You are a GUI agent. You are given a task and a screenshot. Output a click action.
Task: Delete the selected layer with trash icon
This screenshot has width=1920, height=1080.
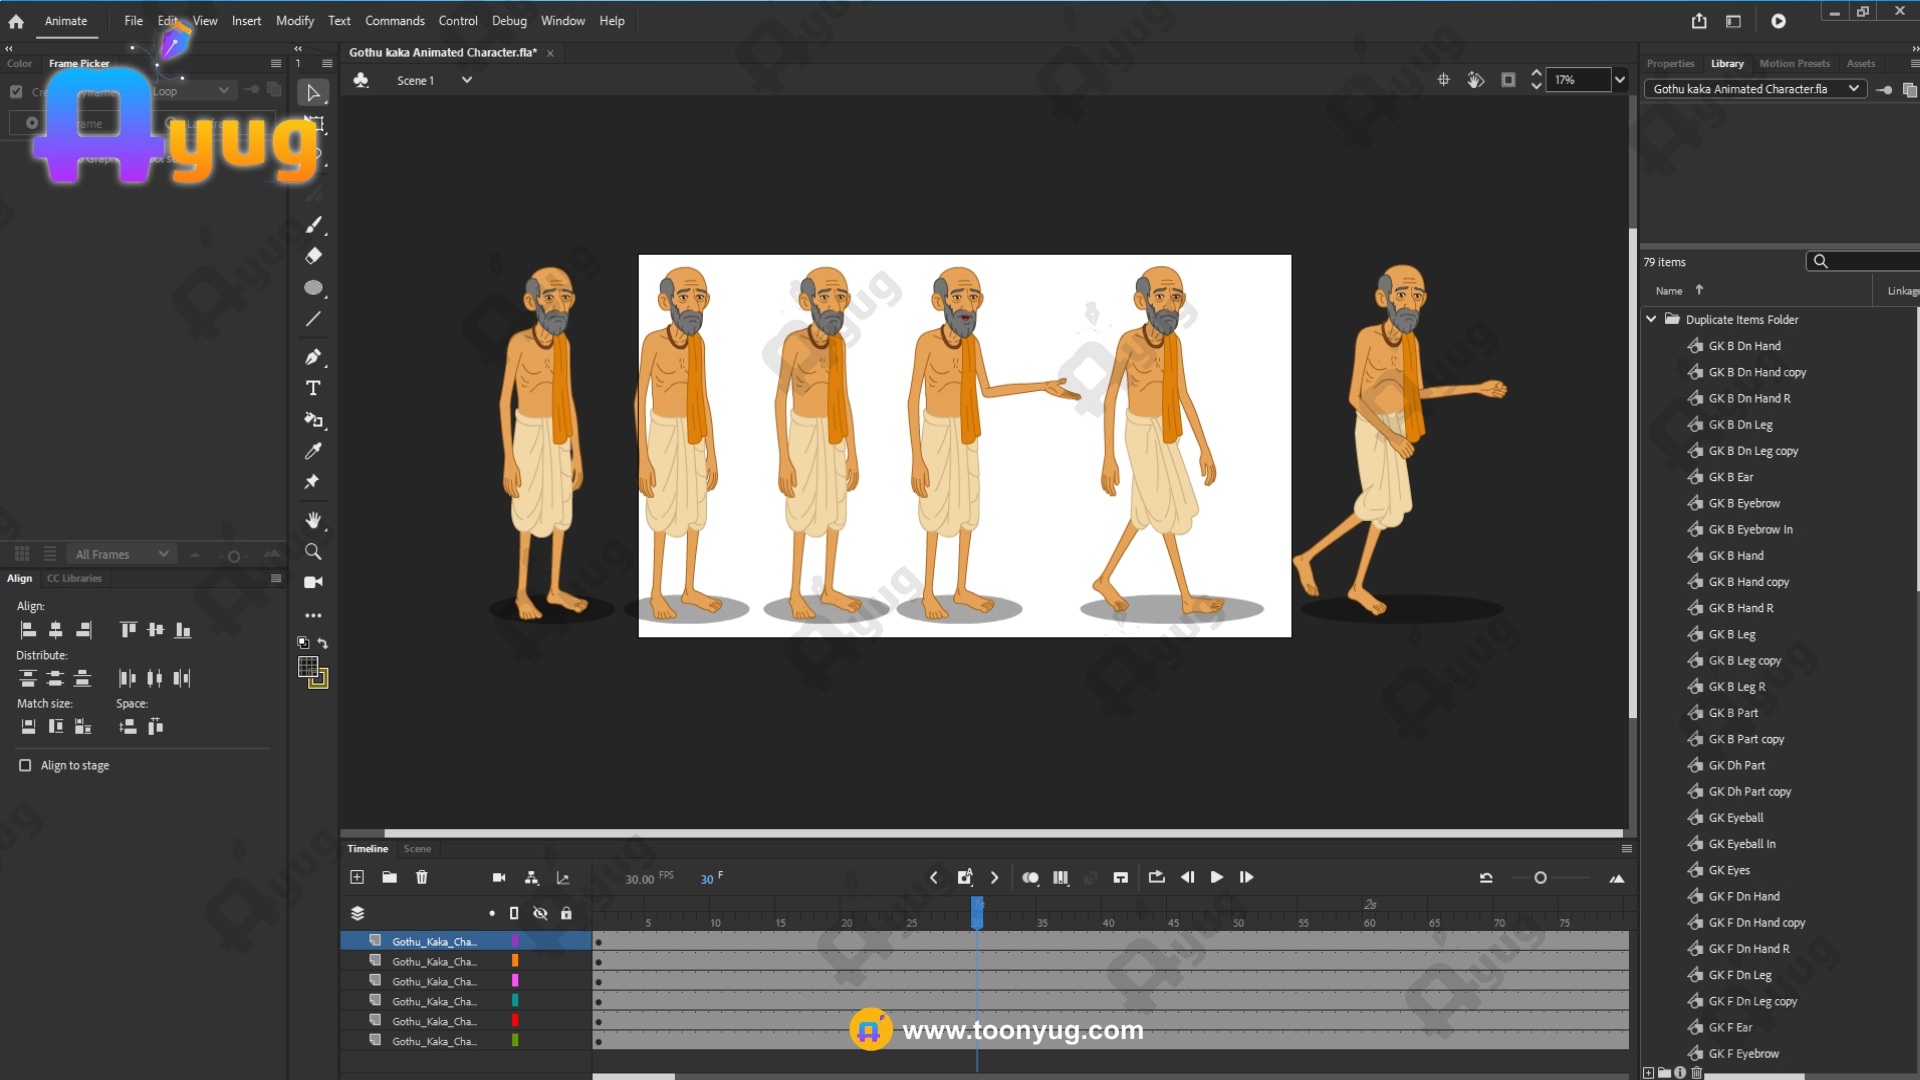(422, 877)
